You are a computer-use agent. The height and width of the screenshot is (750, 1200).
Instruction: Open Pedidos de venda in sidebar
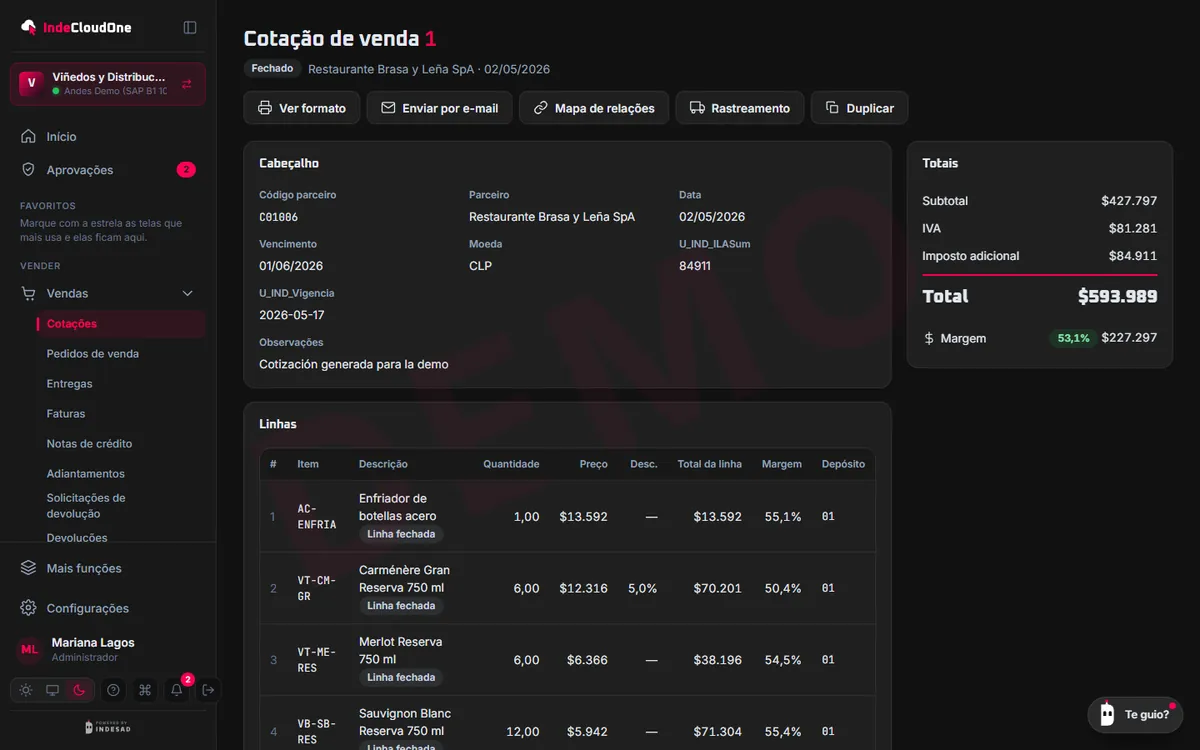click(x=93, y=354)
